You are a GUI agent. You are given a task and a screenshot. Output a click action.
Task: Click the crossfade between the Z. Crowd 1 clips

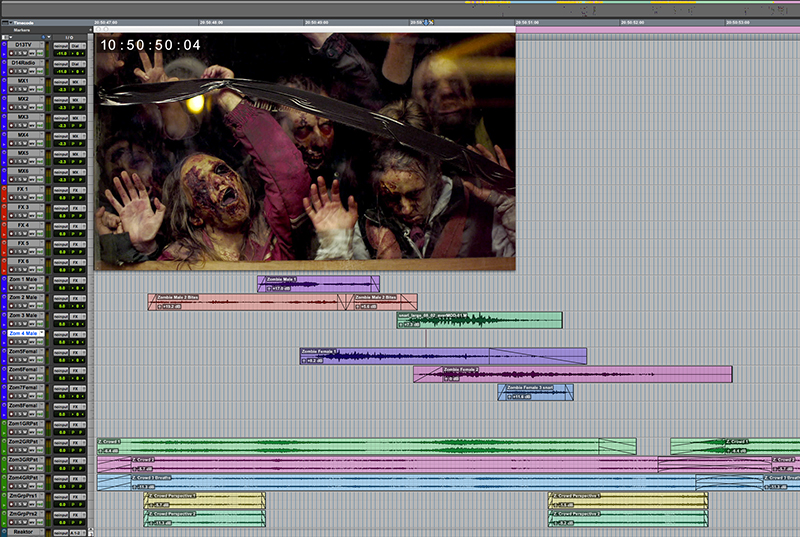pos(616,446)
